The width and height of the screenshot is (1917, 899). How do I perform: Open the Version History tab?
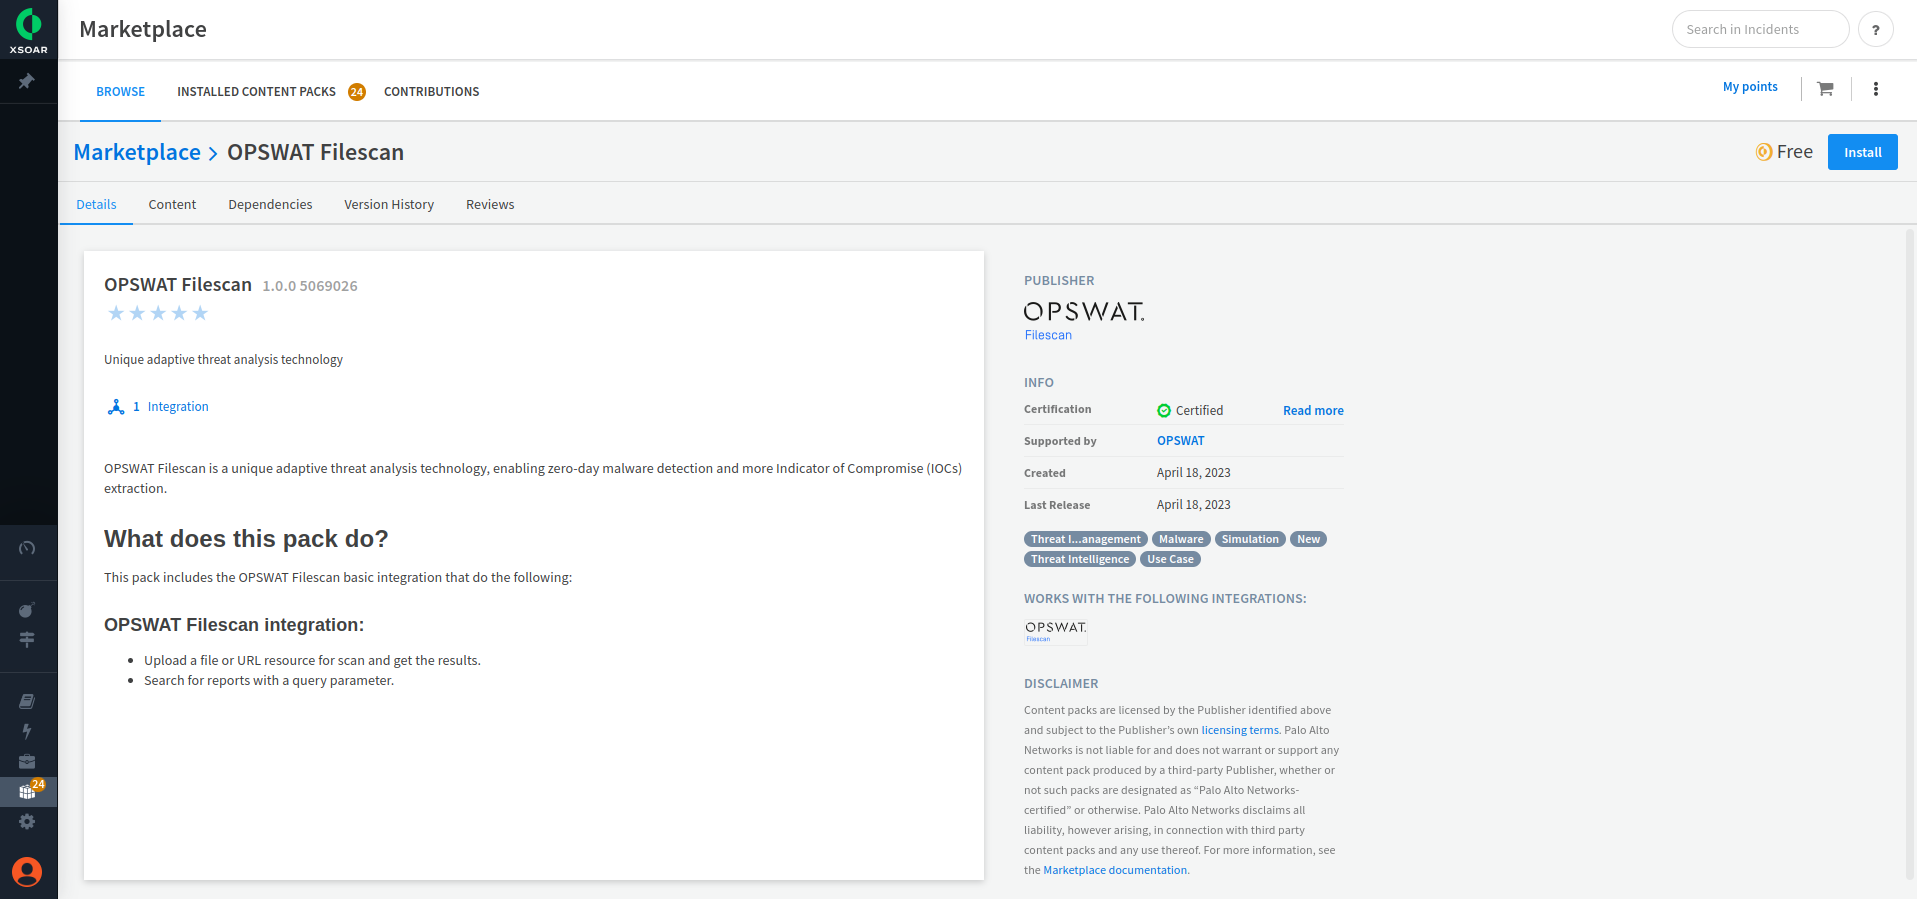(389, 204)
